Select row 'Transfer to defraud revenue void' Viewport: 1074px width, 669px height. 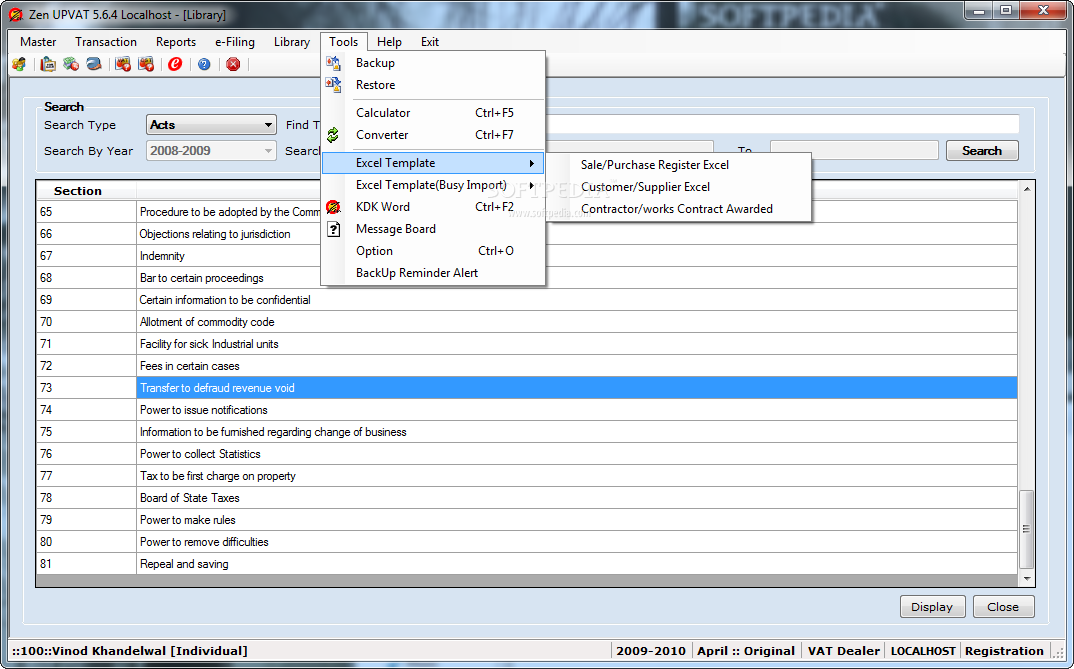tap(527, 388)
